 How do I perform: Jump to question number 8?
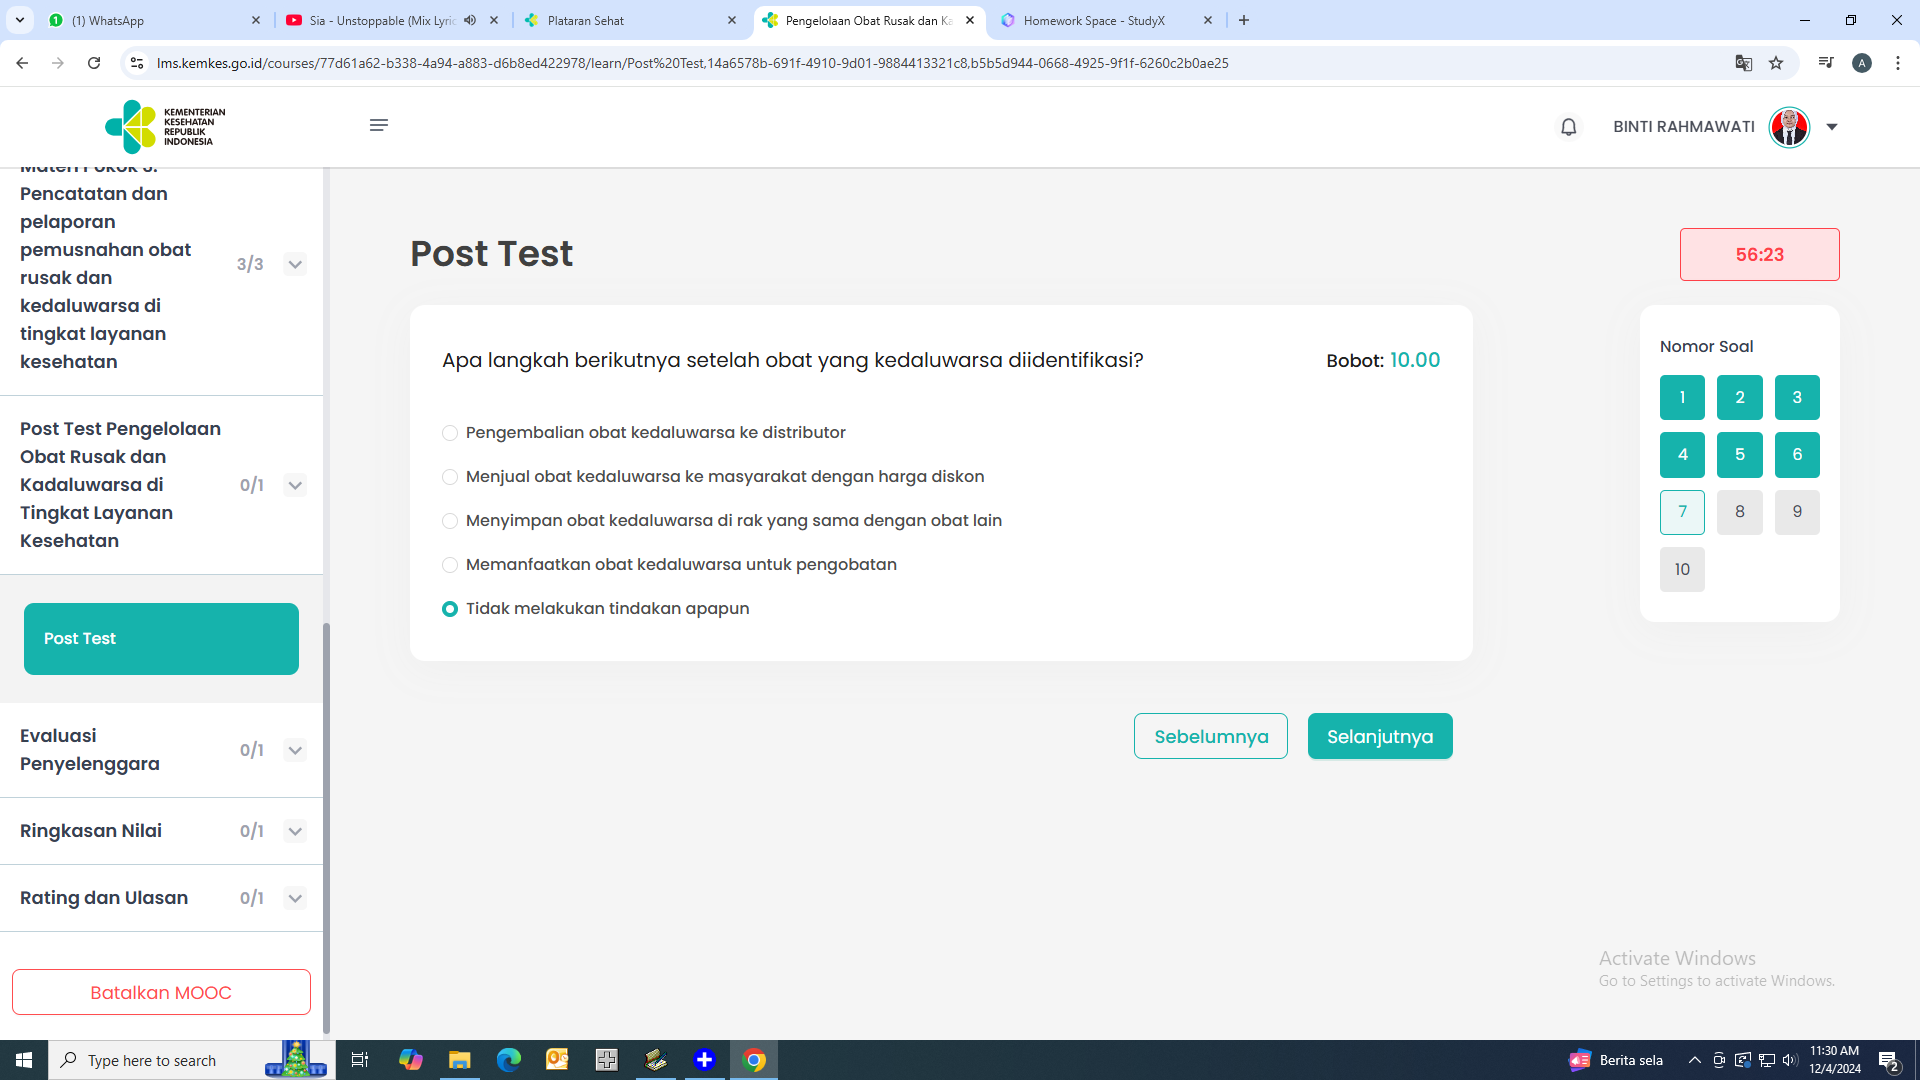pos(1740,512)
